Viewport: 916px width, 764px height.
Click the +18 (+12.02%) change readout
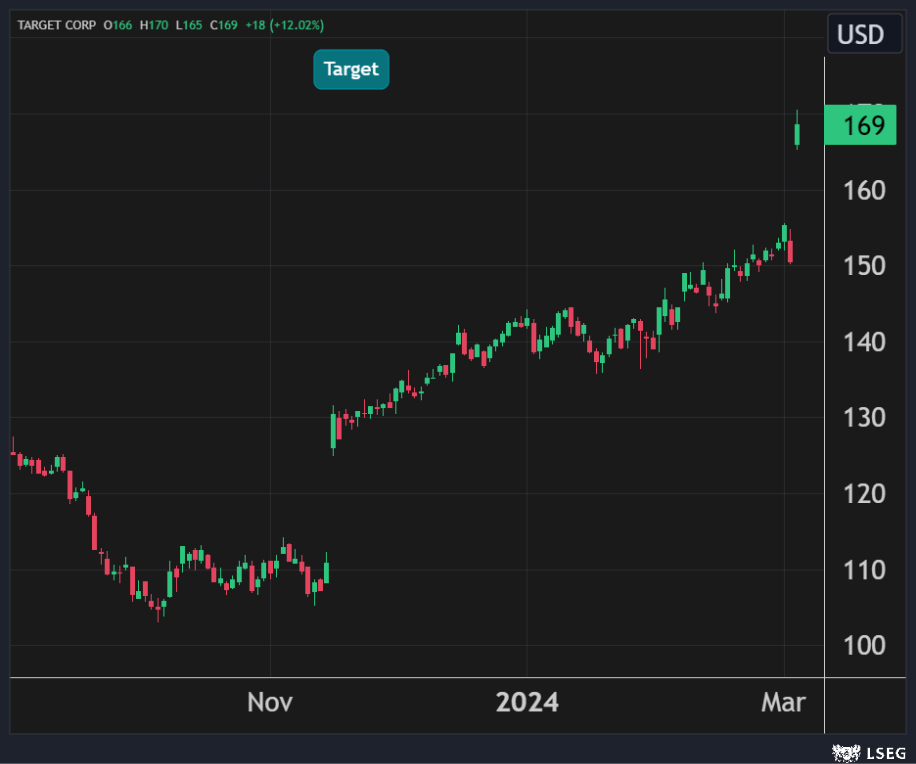pyautogui.click(x=285, y=24)
